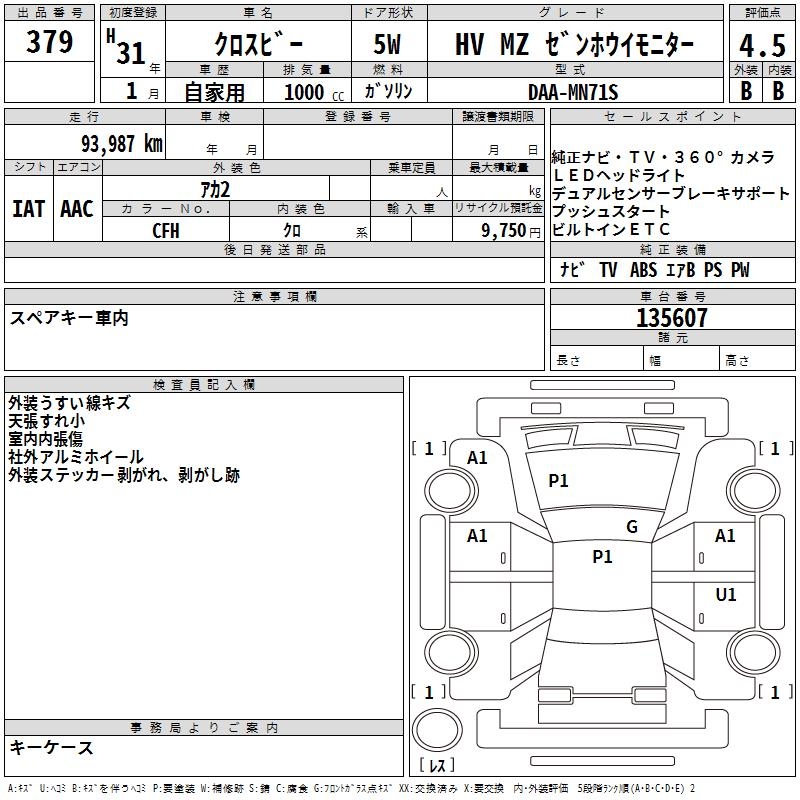Click displacement value 1000 cc
Viewport: 800px width, 800px height.
[x=314, y=92]
